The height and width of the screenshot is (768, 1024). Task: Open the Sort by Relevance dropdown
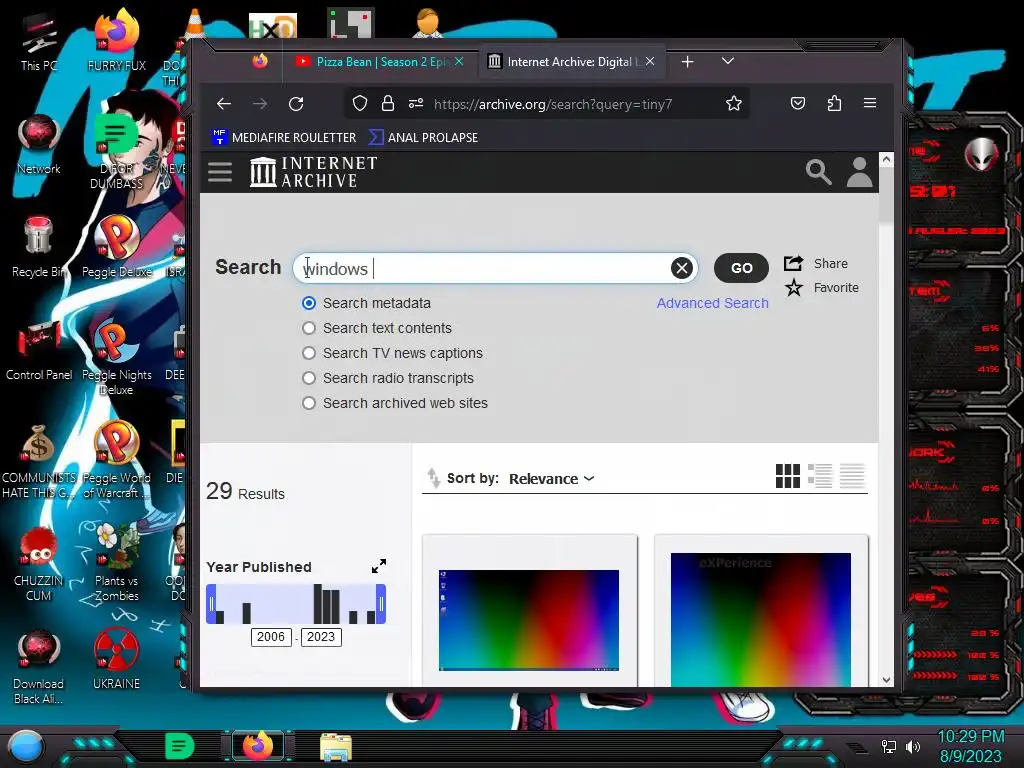[551, 479]
